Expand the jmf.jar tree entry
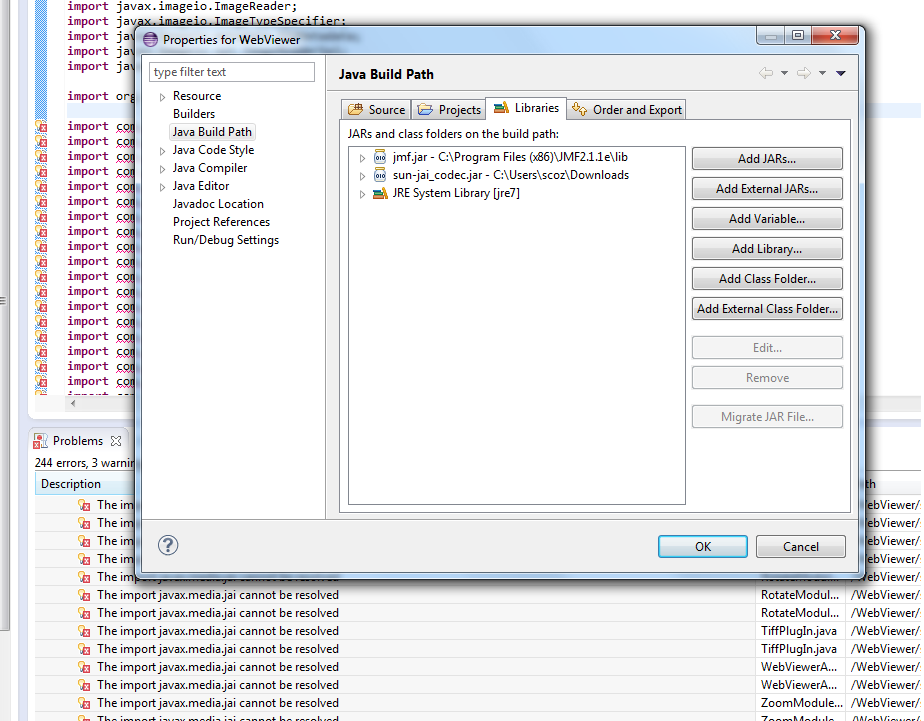The width and height of the screenshot is (924, 721). click(362, 157)
